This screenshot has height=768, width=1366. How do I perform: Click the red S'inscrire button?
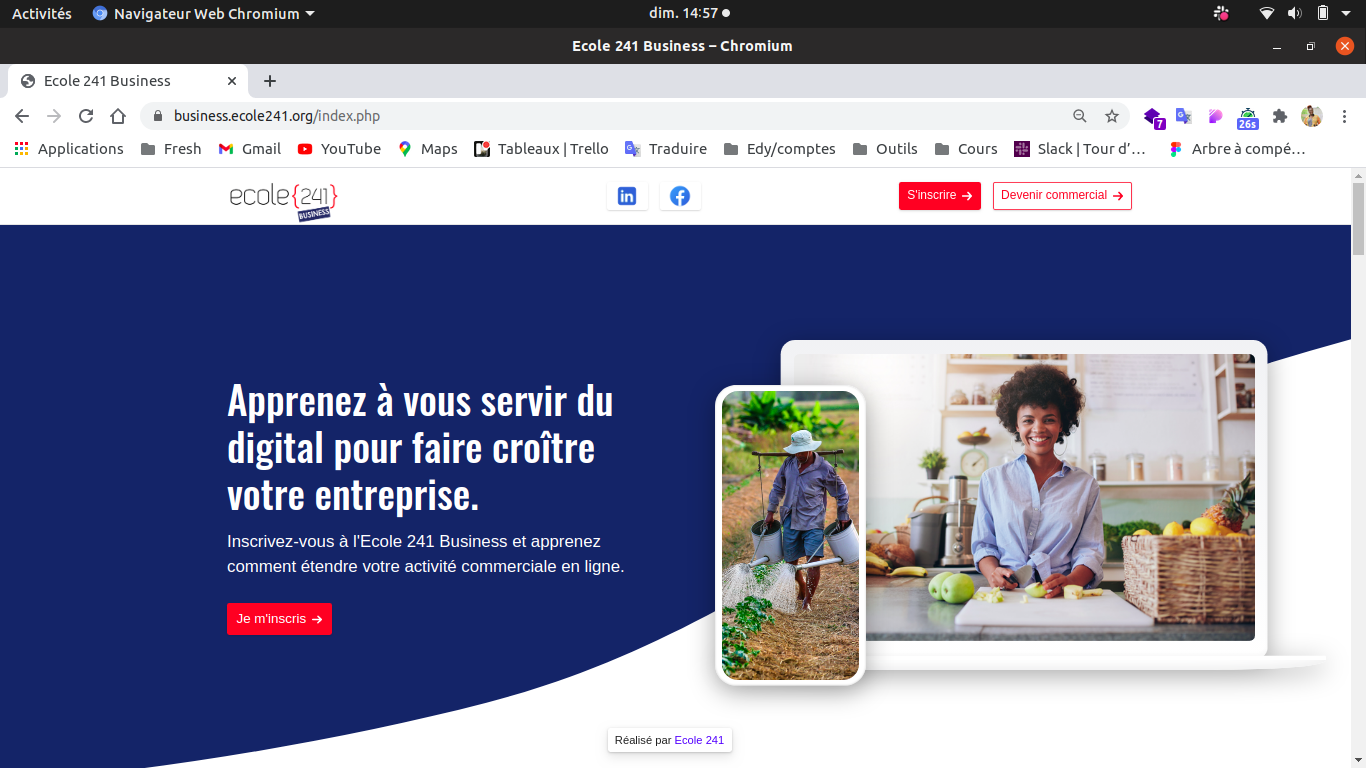pyautogui.click(x=940, y=196)
